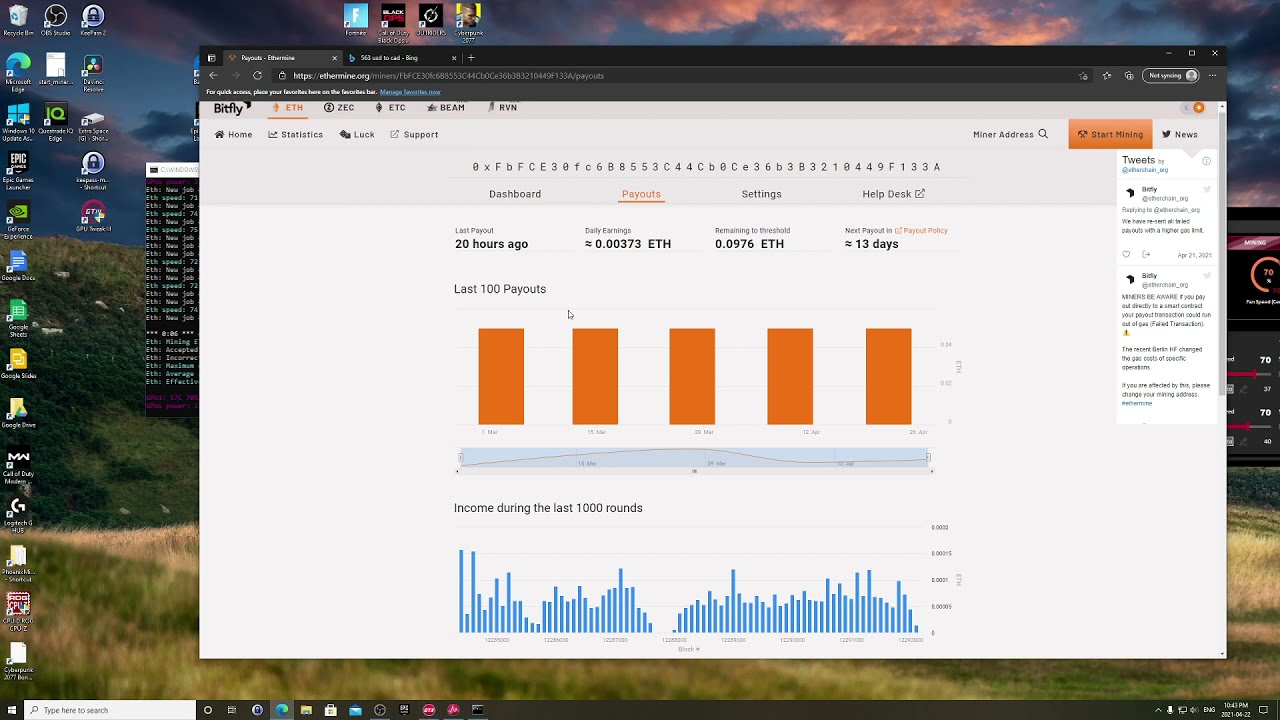The height and width of the screenshot is (720, 1280).
Task: Open the browser Collections icon
Action: coord(1129,76)
